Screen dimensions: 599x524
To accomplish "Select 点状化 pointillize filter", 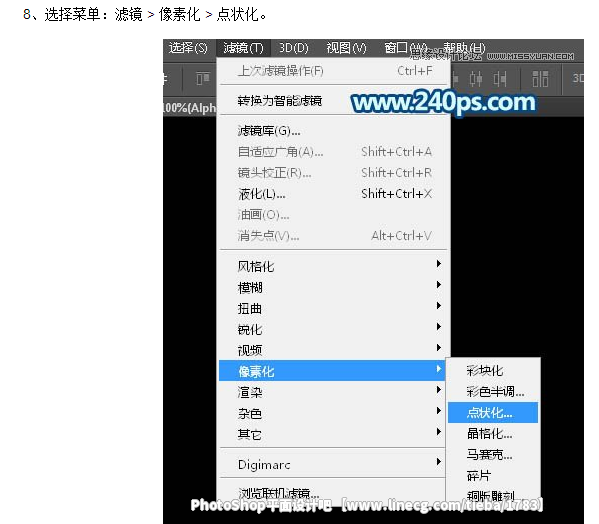I will coord(493,412).
